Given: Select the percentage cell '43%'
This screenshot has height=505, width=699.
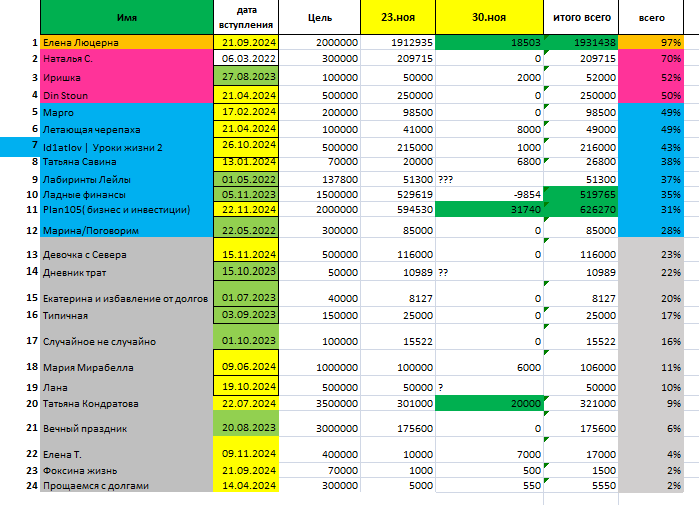Looking at the screenshot, I should pyautogui.click(x=651, y=147).
